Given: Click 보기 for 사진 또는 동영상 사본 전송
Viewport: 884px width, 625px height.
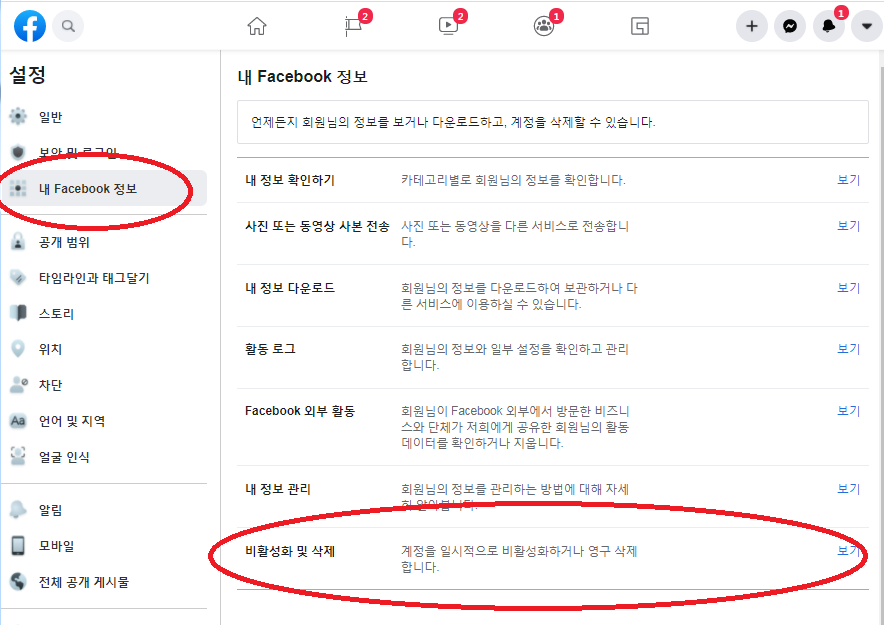Looking at the screenshot, I should pyautogui.click(x=848, y=225).
